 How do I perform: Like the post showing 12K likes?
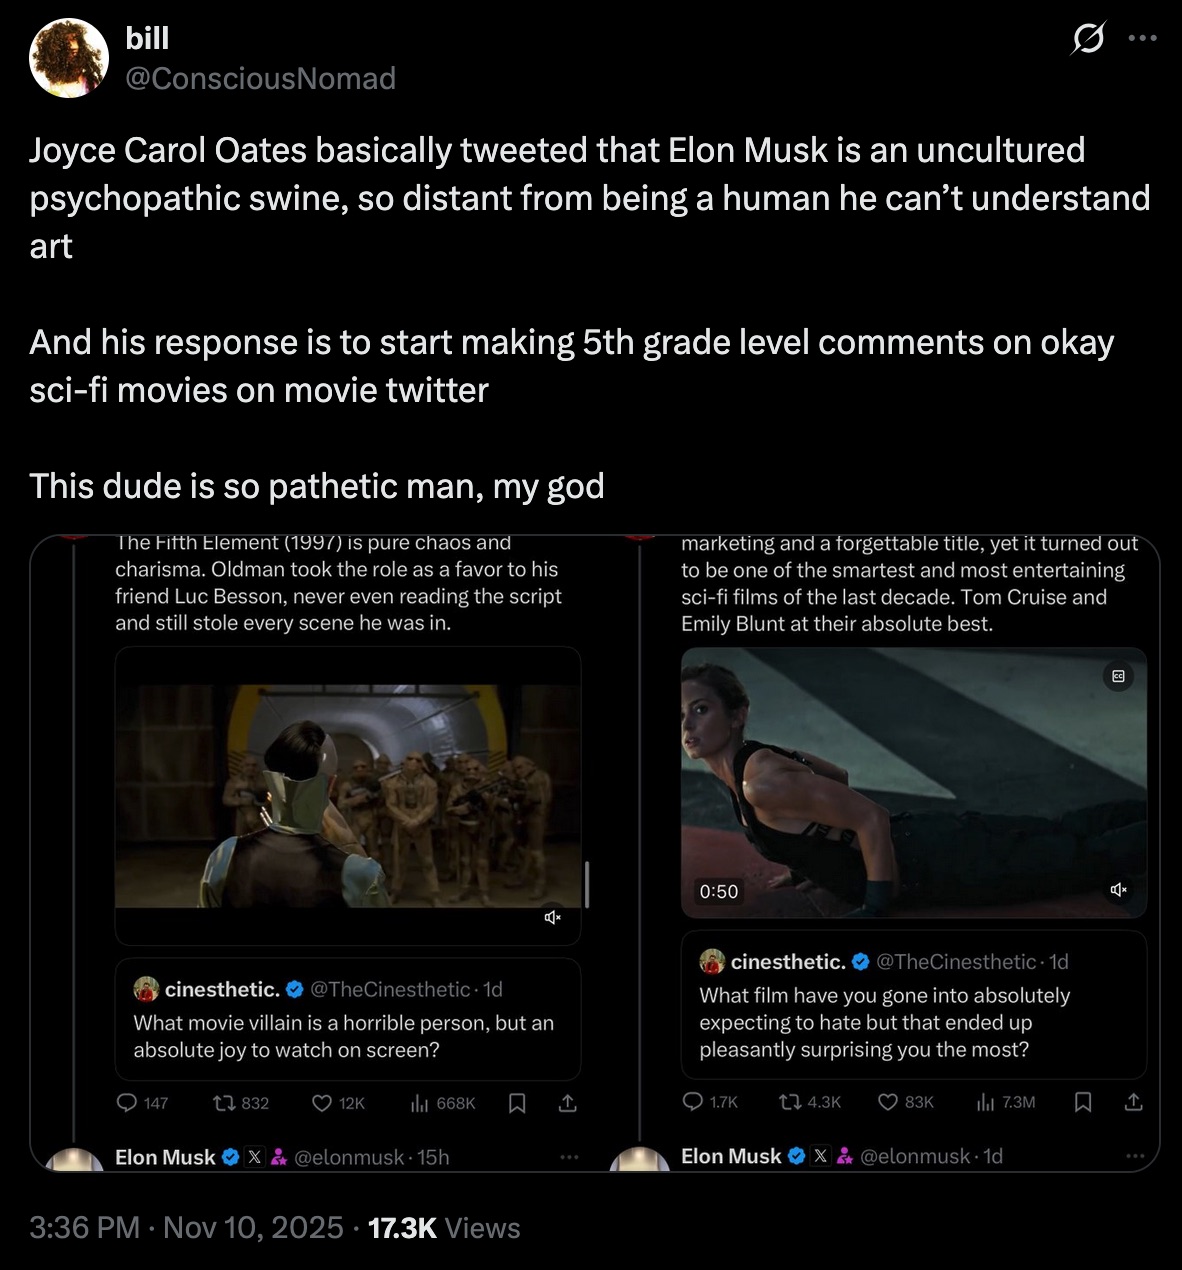point(322,1103)
